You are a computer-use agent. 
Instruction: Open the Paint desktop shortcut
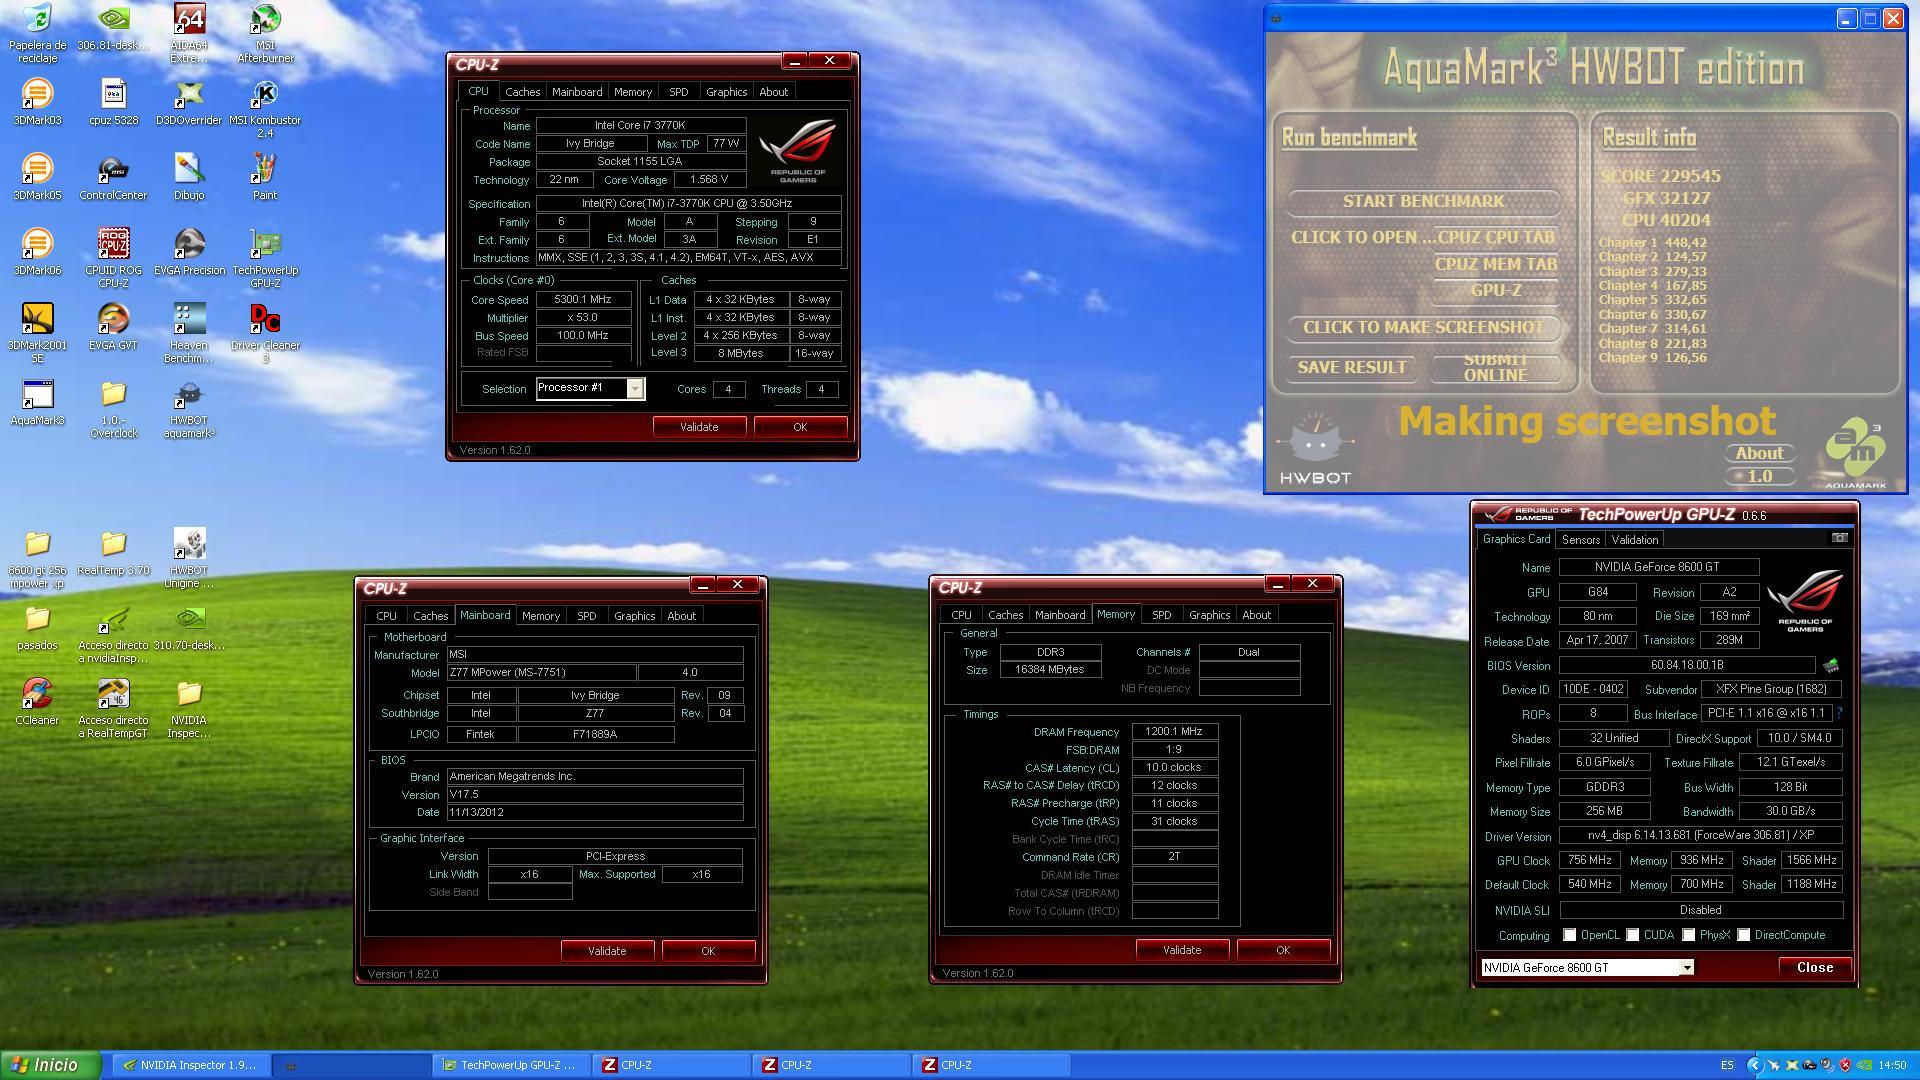[265, 177]
